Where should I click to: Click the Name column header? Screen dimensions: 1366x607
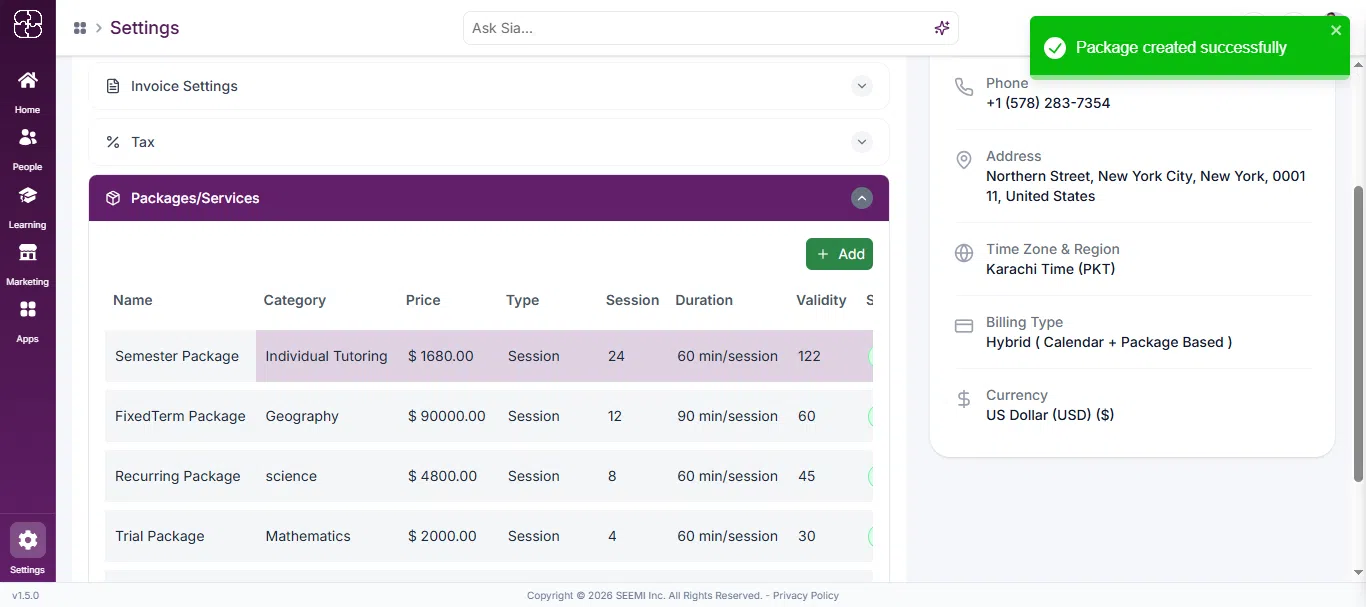point(133,300)
